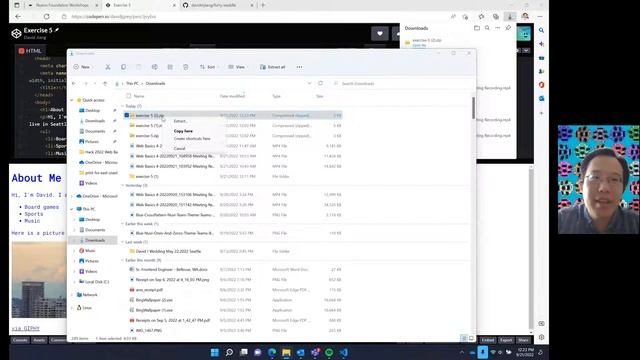This screenshot has height=360, width=640.
Task: Select Music under This PC
Action: pos(90,251)
